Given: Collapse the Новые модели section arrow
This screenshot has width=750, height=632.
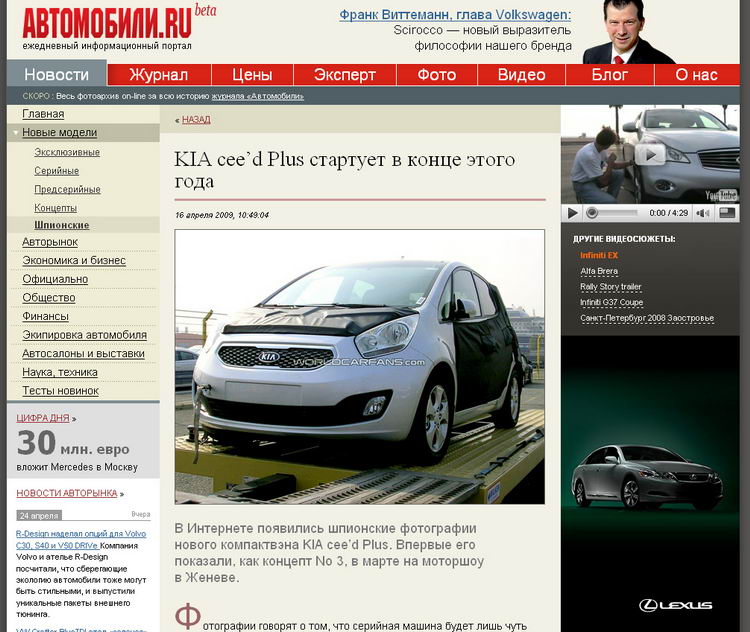Looking at the screenshot, I should coord(15,133).
